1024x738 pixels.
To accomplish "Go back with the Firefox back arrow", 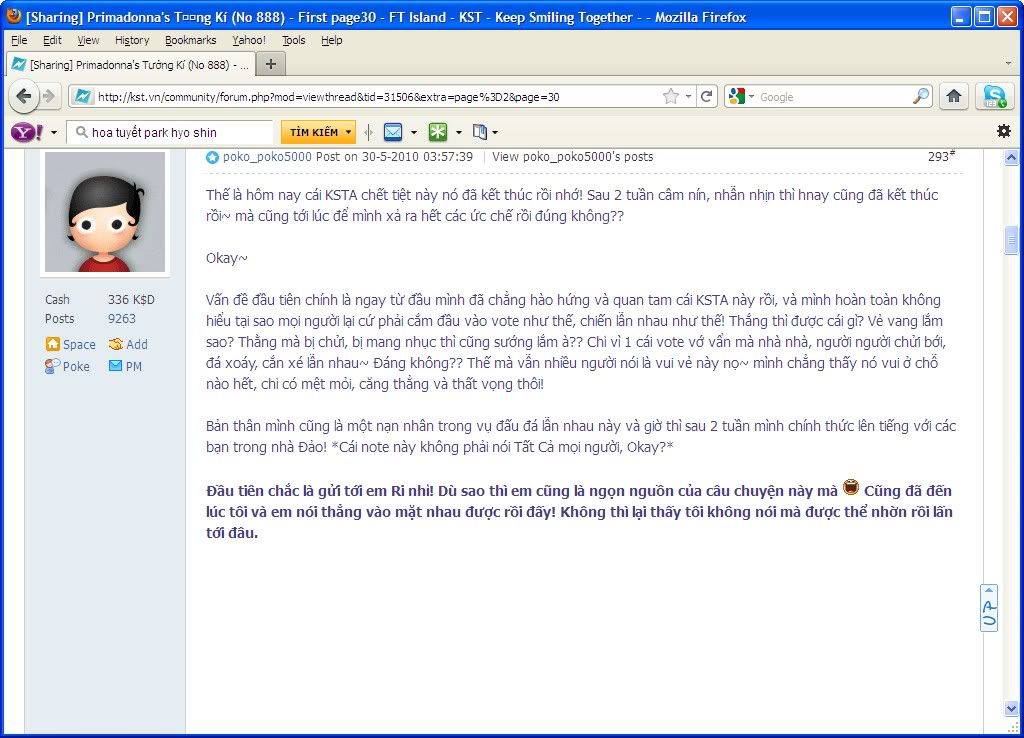I will (24, 97).
